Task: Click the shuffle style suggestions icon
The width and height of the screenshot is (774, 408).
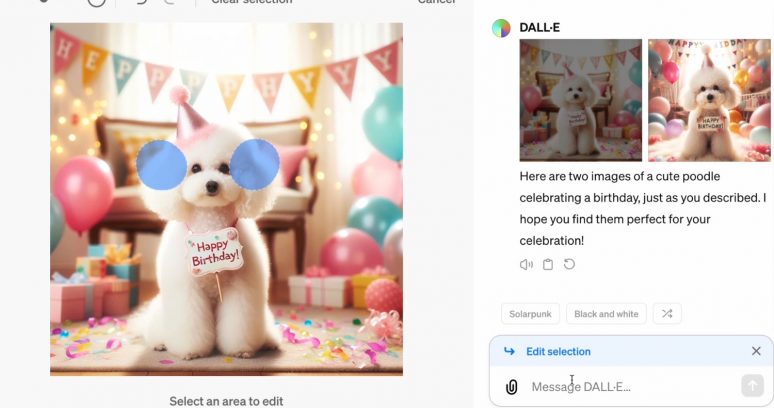Action: (667, 314)
